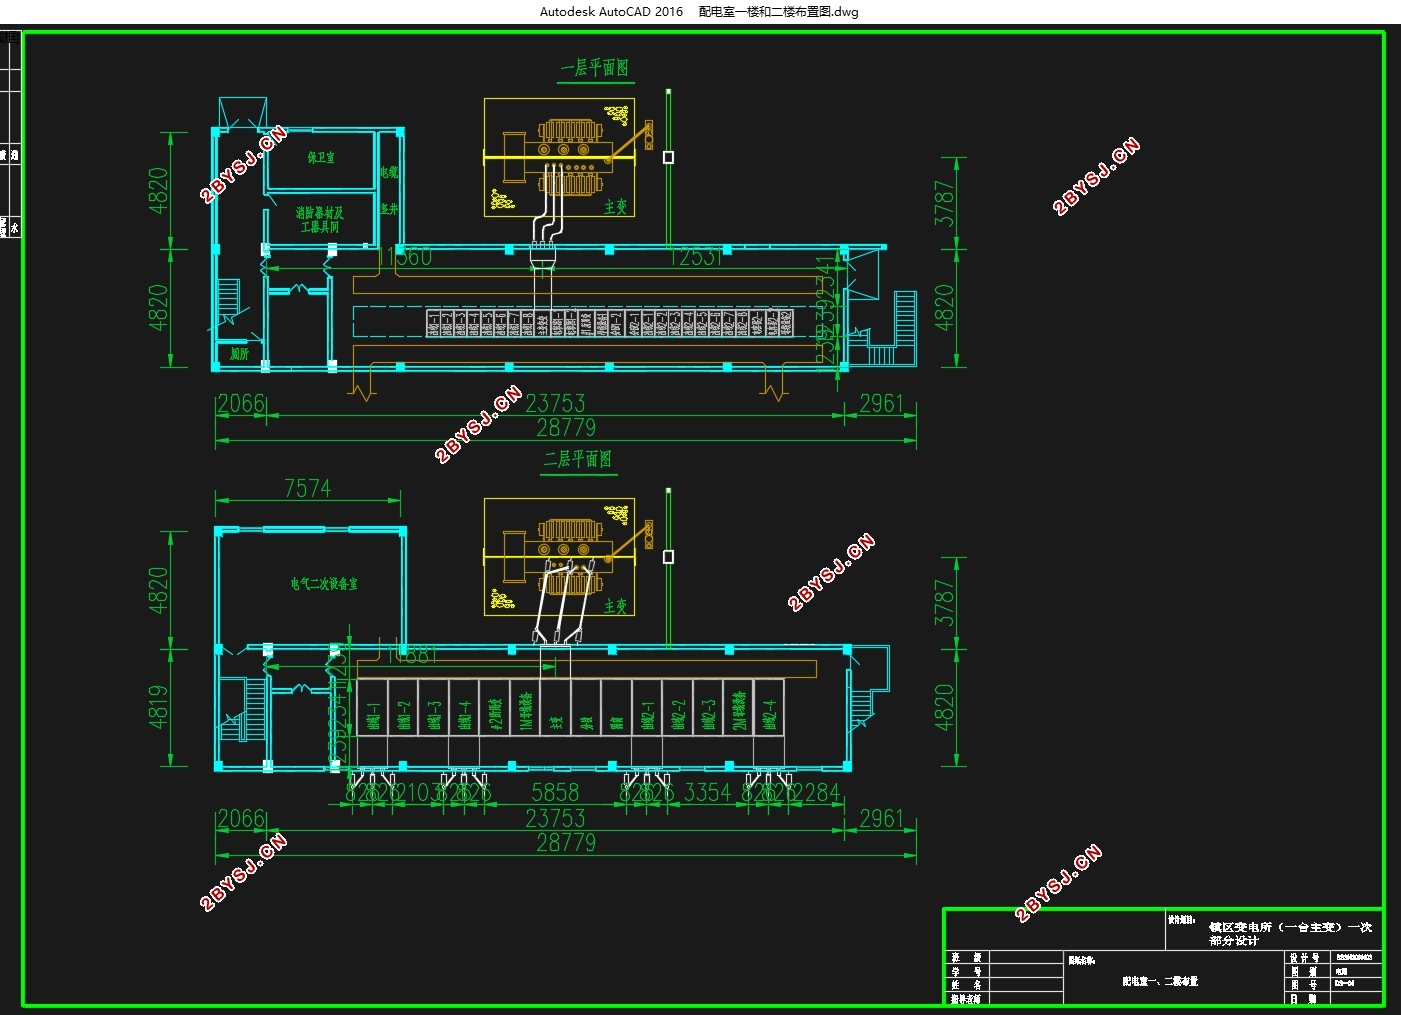Click the 镇区变电所 project title text

coord(1290,933)
